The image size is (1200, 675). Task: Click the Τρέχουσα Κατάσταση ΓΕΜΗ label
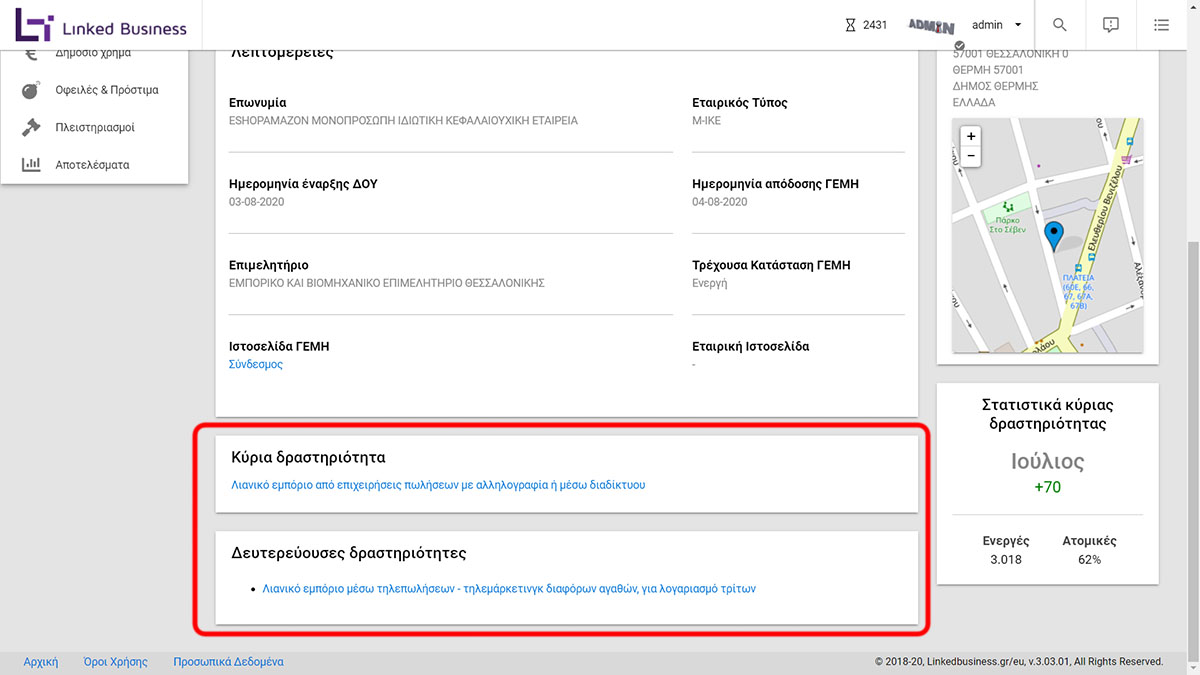(x=771, y=265)
